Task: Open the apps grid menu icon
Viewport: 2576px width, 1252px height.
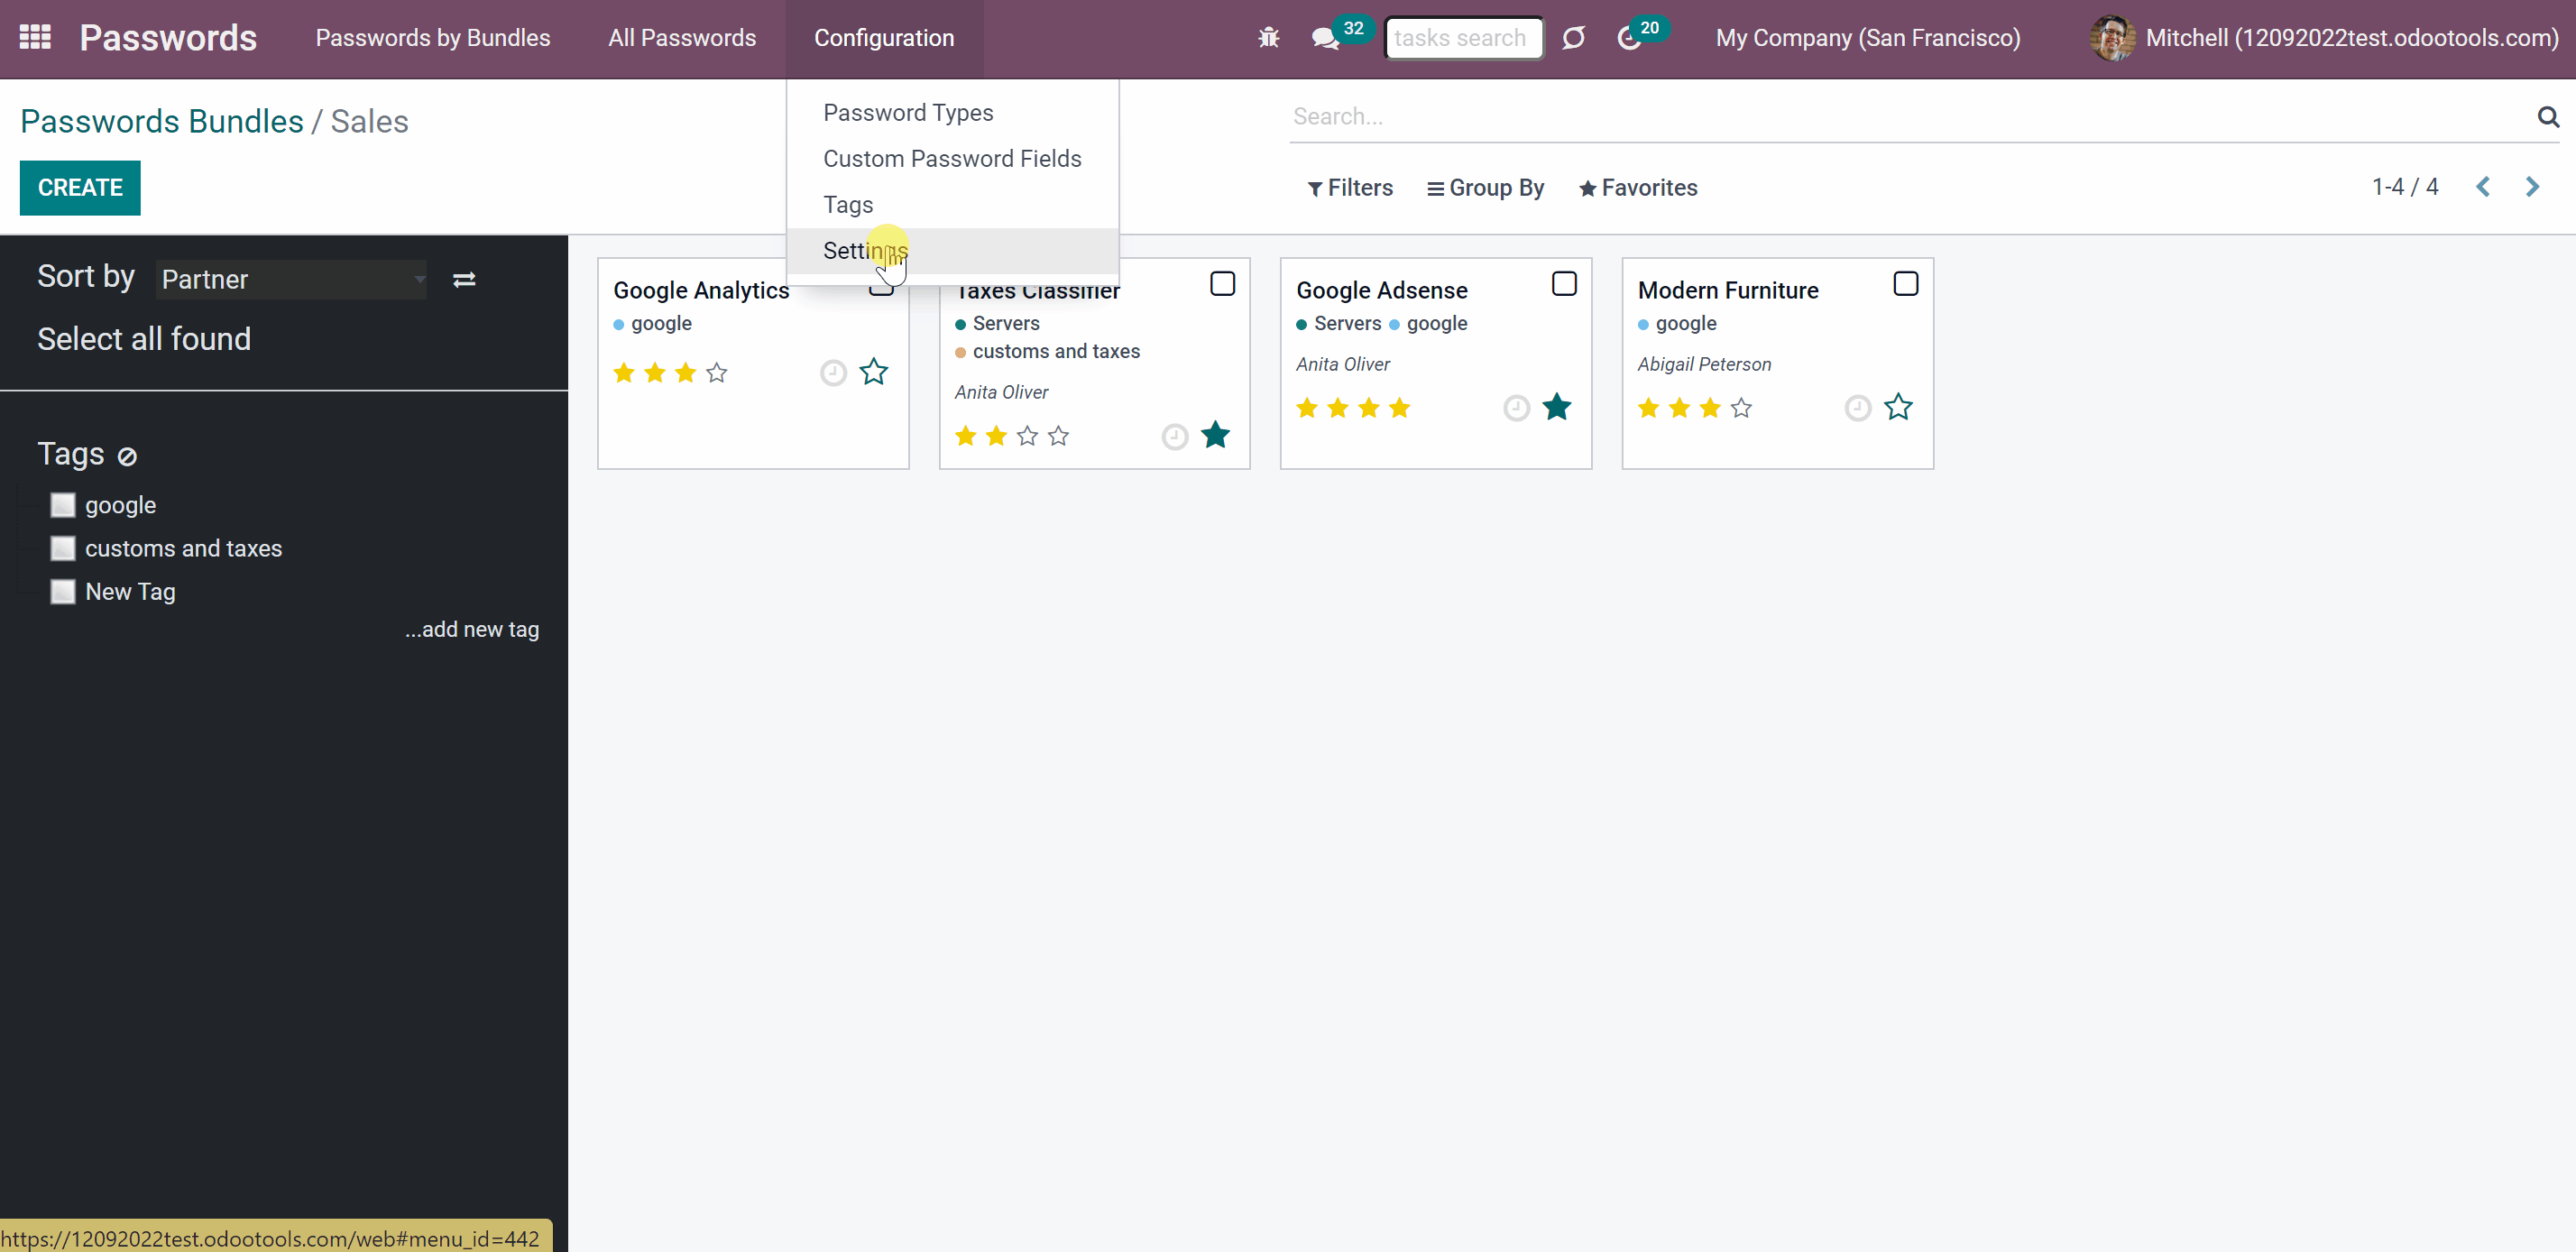Action: click(x=35, y=38)
